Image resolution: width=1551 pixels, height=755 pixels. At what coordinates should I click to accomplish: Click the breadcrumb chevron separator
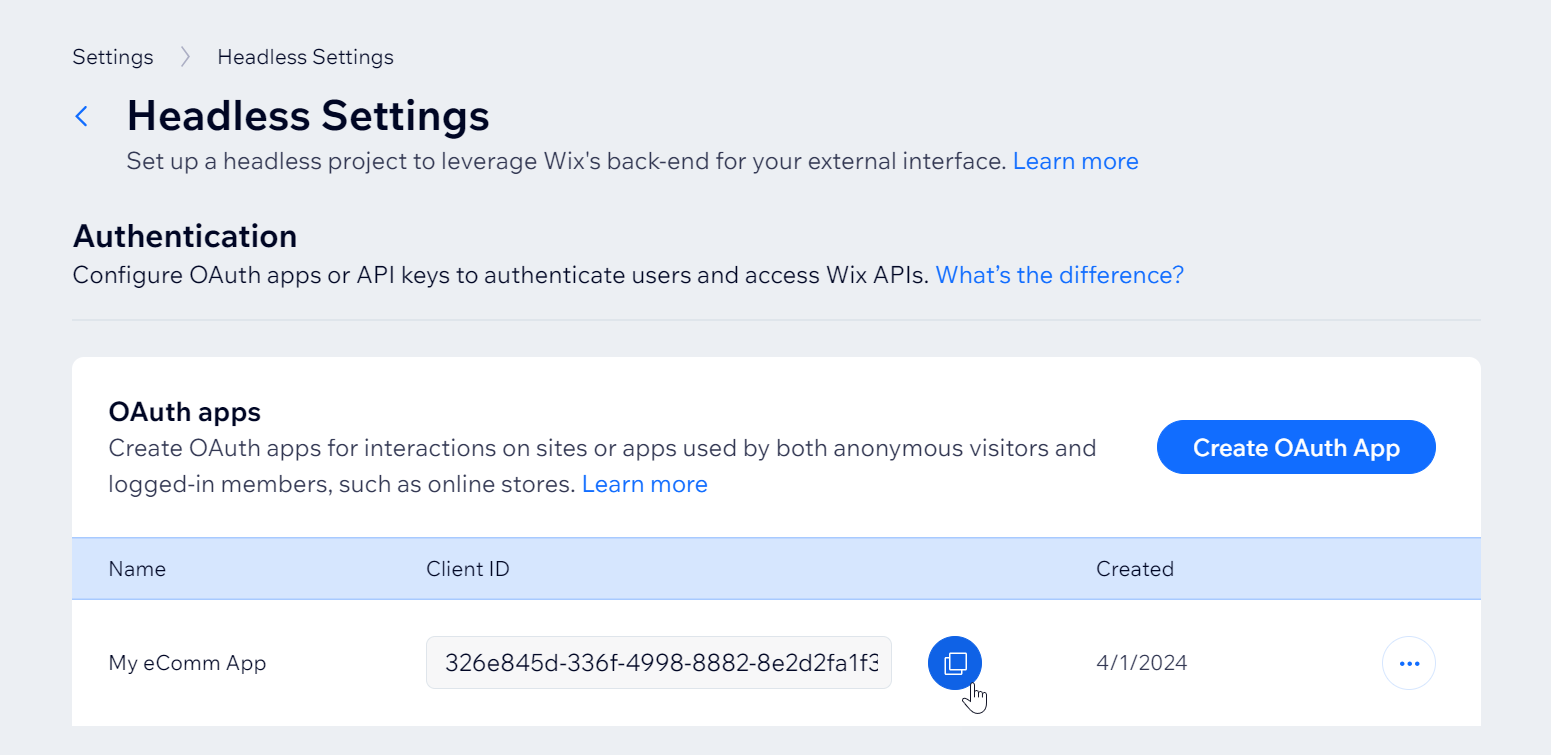[185, 57]
